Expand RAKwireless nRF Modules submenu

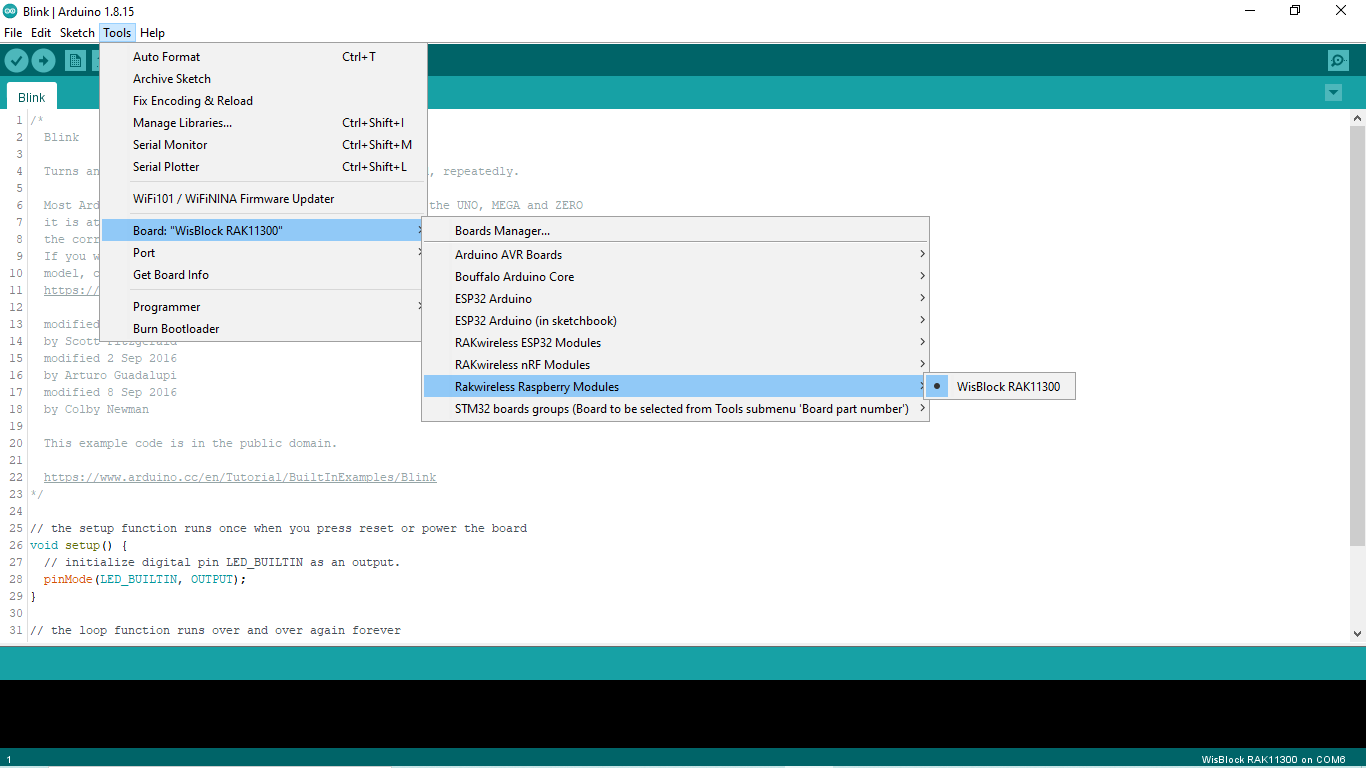click(676, 365)
